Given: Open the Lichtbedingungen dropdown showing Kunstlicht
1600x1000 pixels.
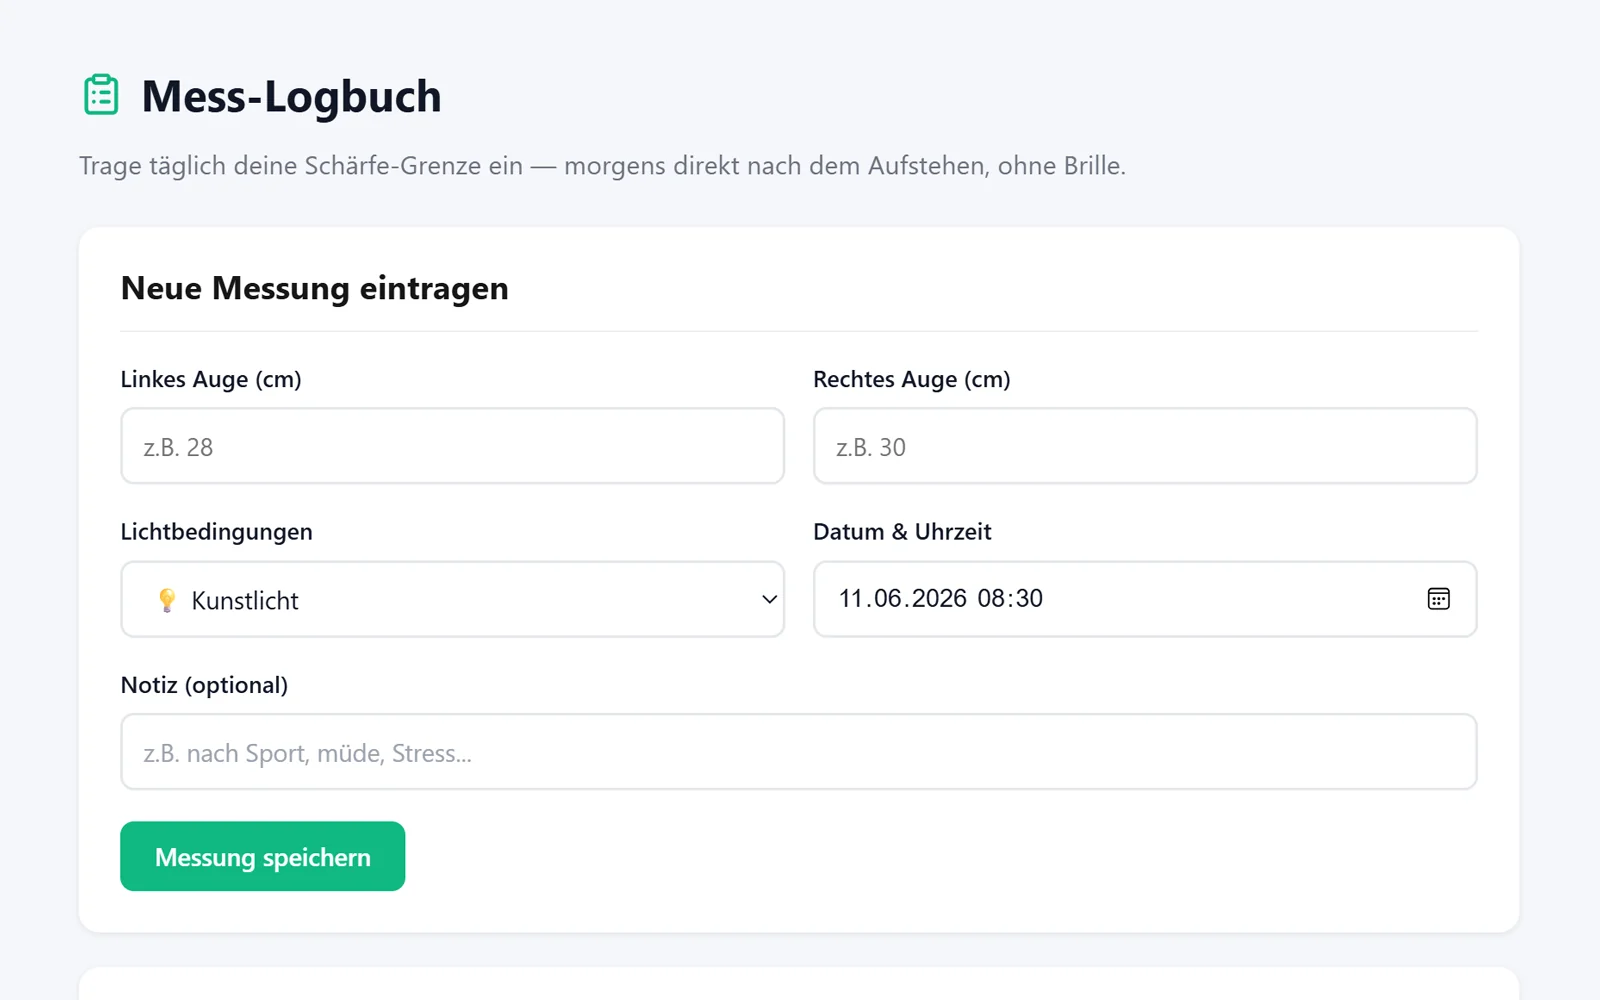Looking at the screenshot, I should 452,599.
